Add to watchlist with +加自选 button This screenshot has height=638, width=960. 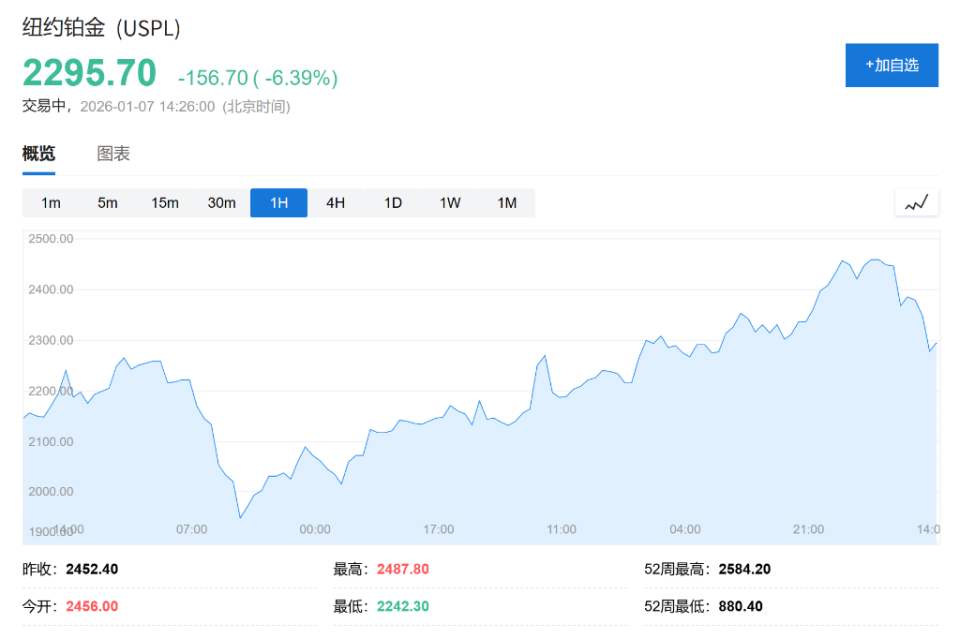(891, 65)
